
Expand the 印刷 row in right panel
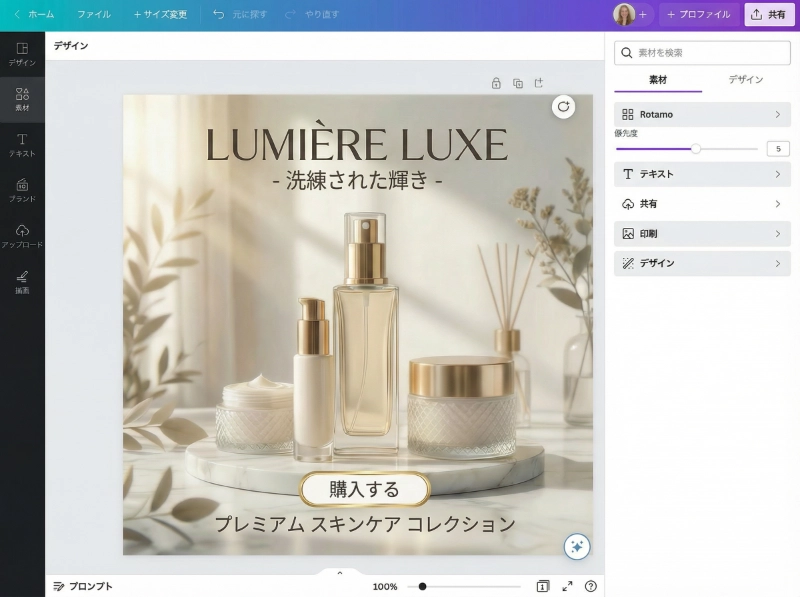pos(702,233)
